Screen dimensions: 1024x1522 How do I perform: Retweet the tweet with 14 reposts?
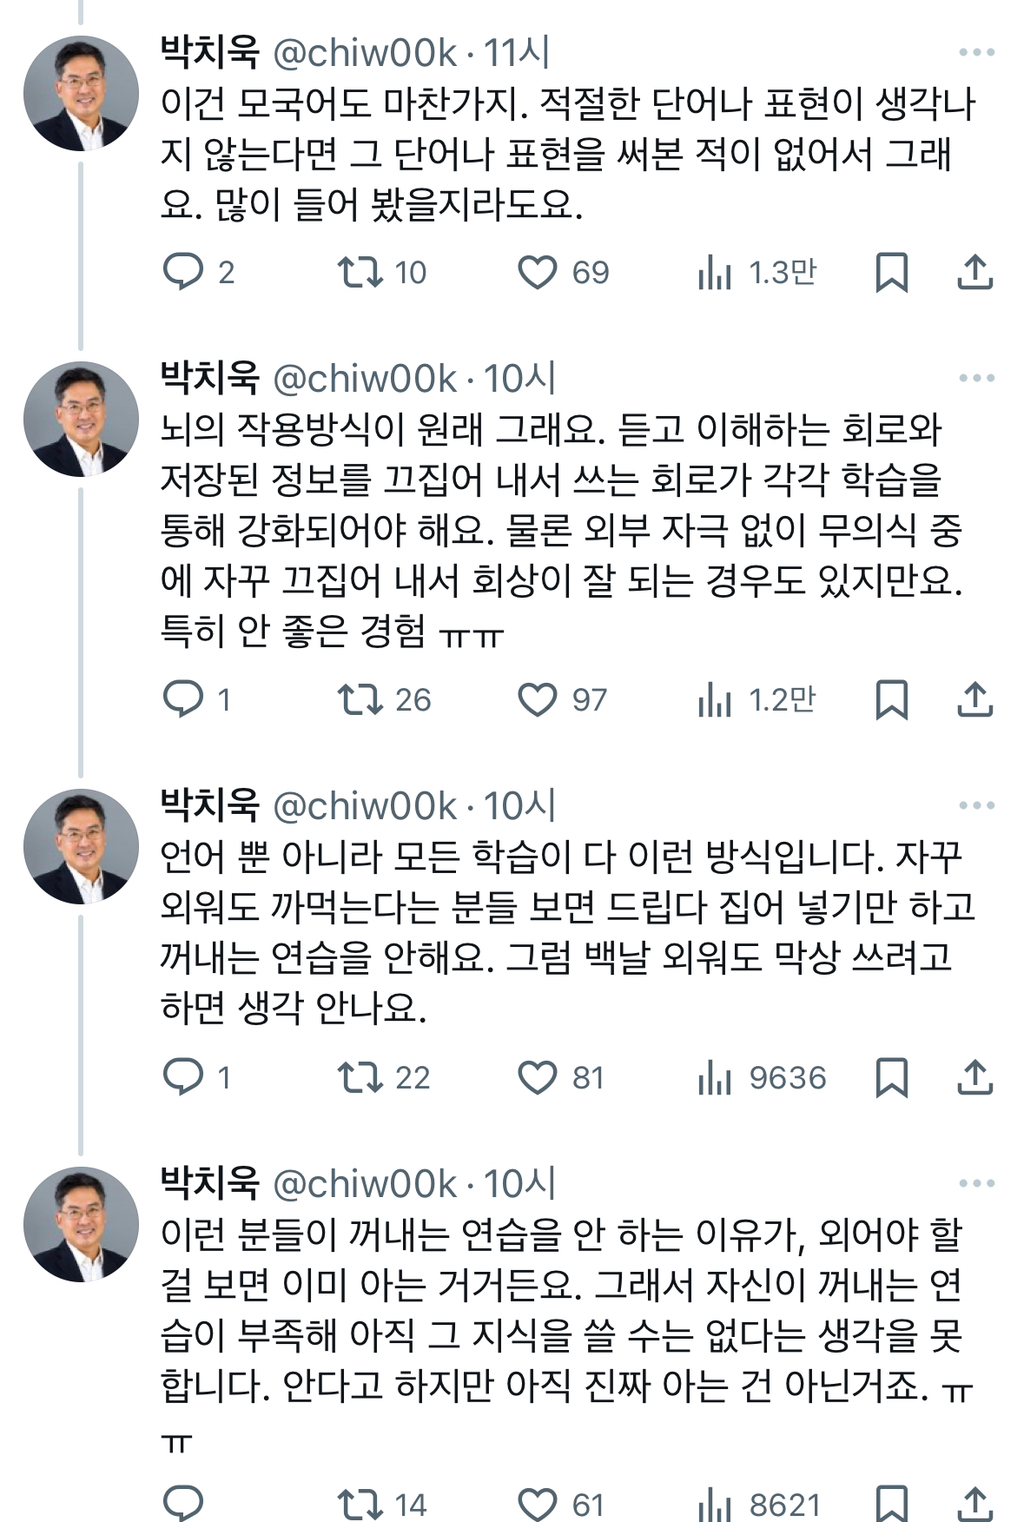360,1504
